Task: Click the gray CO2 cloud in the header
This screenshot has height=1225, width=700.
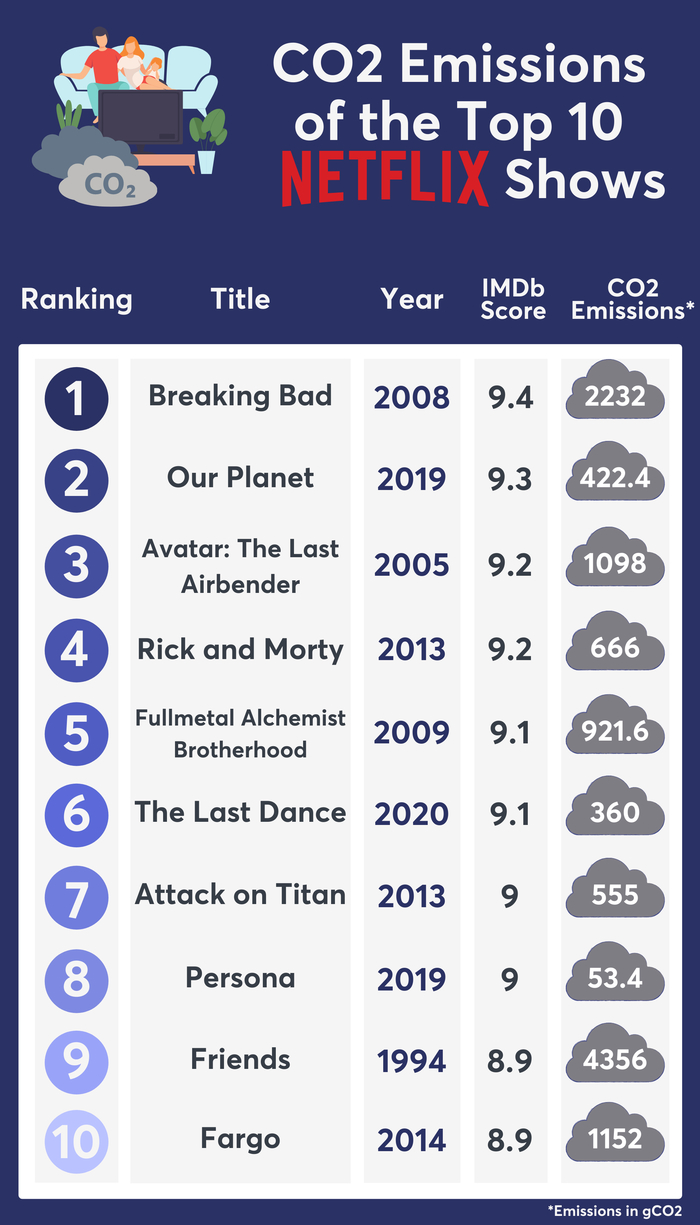Action: (108, 184)
